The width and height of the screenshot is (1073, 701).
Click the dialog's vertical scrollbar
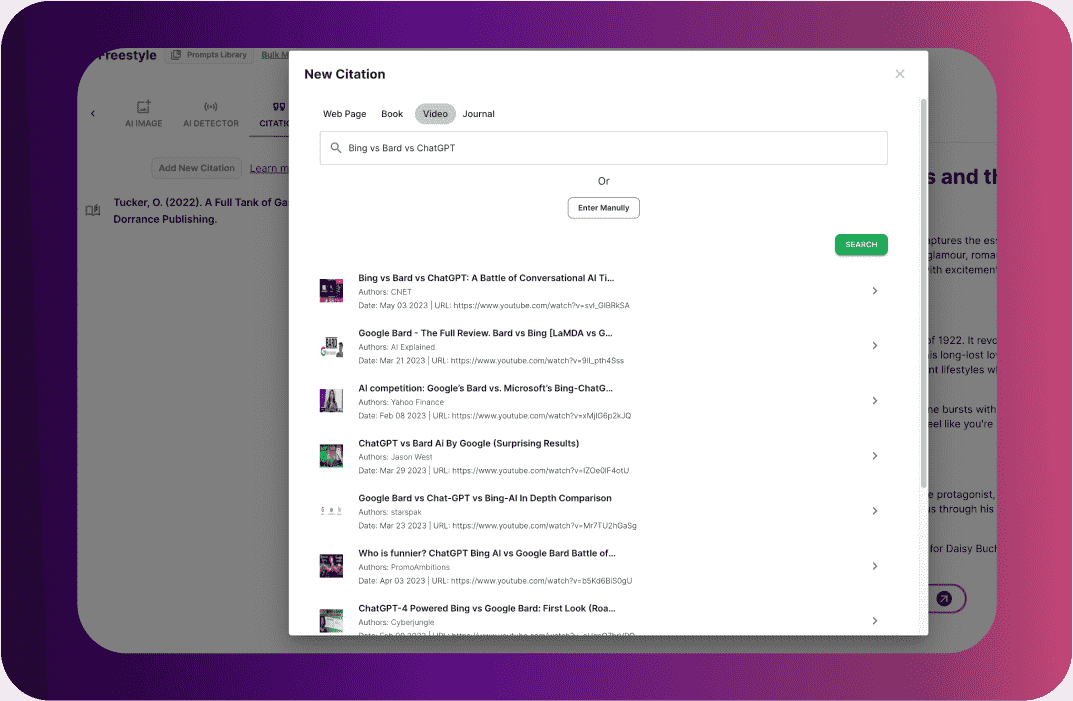coord(923,294)
